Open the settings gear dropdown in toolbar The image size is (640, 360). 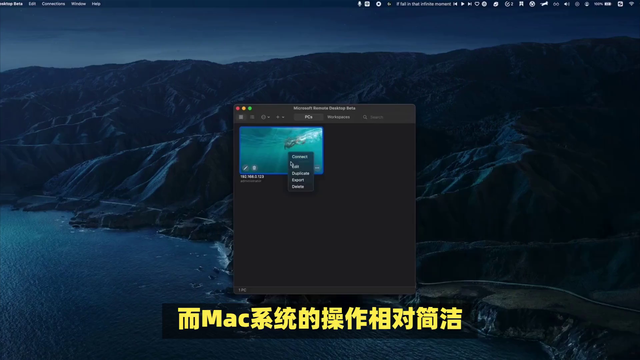pos(265,117)
